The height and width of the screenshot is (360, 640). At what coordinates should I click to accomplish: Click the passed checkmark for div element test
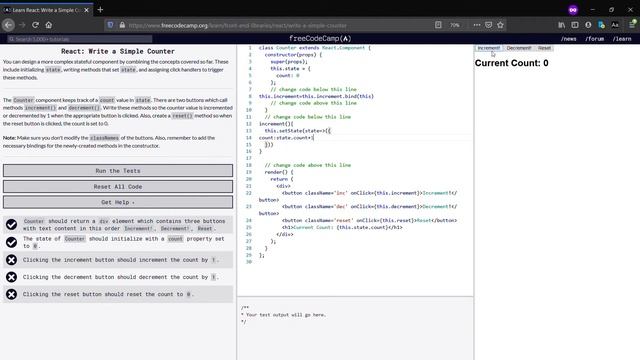pyautogui.click(x=11, y=224)
